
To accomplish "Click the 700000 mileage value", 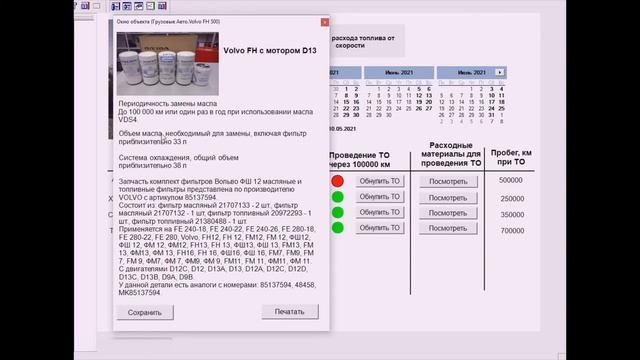I will [x=512, y=231].
